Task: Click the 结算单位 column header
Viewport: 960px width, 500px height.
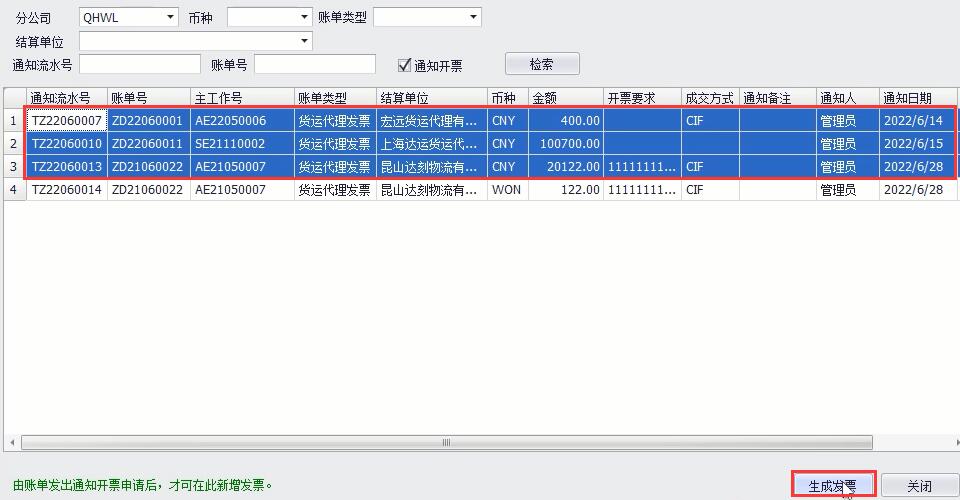Action: [432, 98]
